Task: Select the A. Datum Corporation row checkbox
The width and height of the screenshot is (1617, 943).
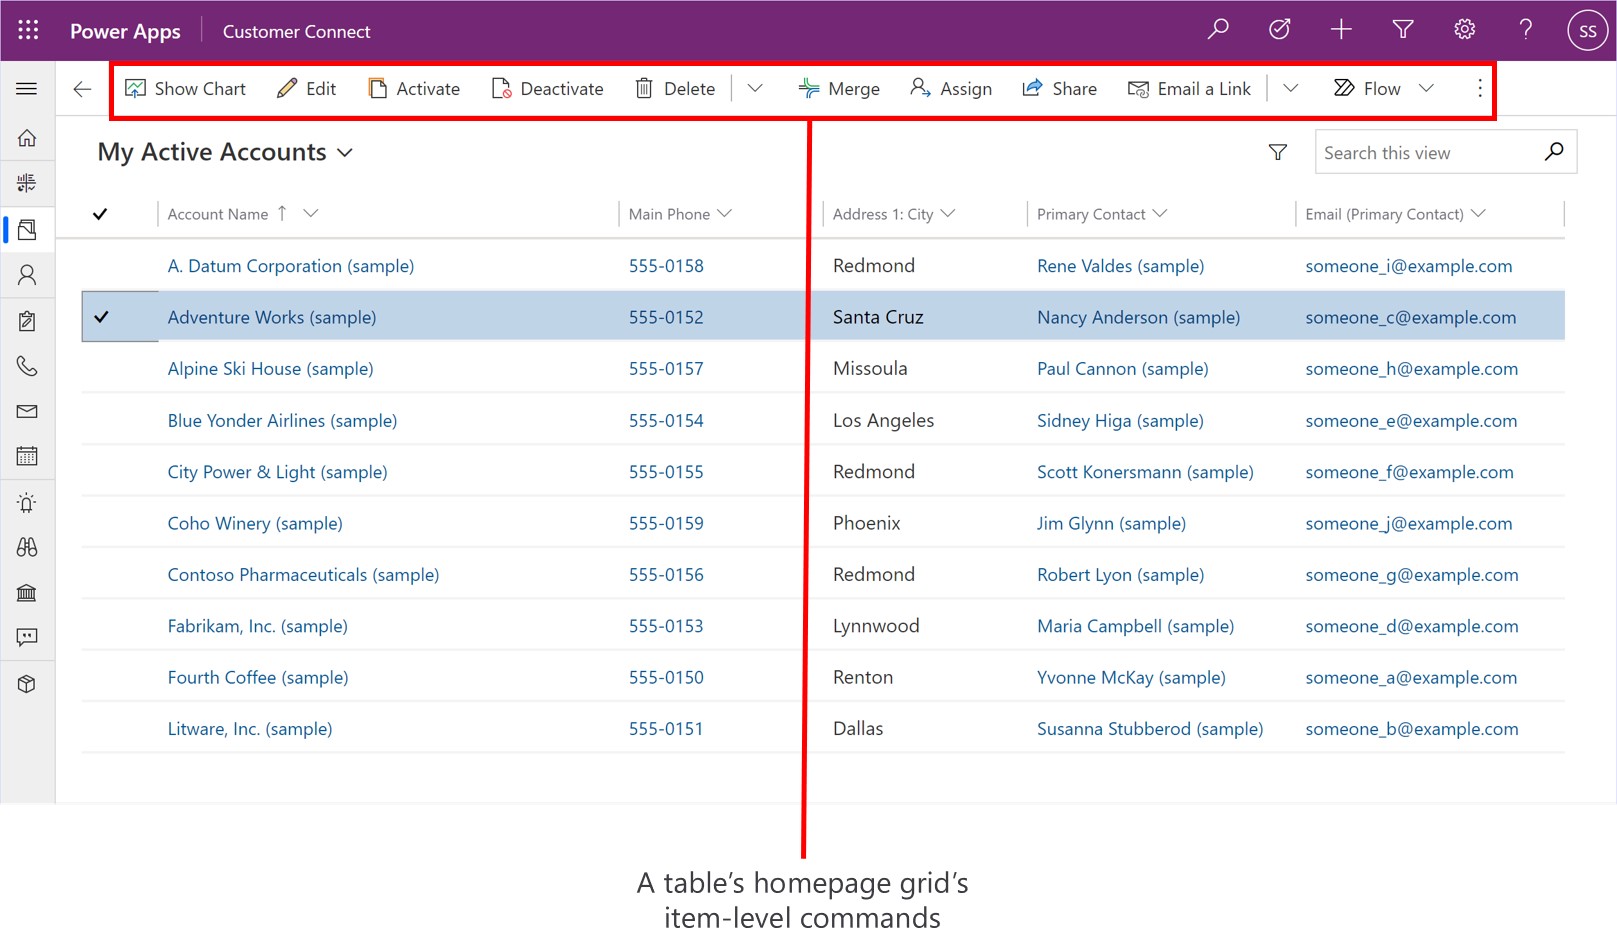Action: point(101,266)
